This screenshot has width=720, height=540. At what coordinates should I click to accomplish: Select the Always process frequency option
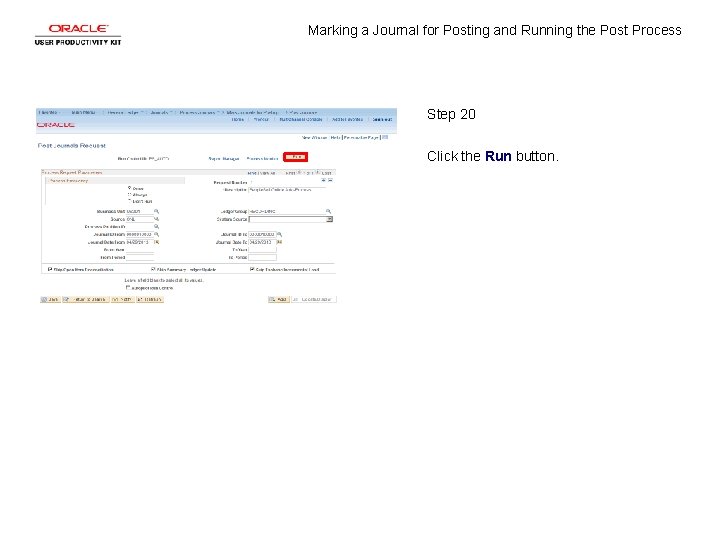129,194
